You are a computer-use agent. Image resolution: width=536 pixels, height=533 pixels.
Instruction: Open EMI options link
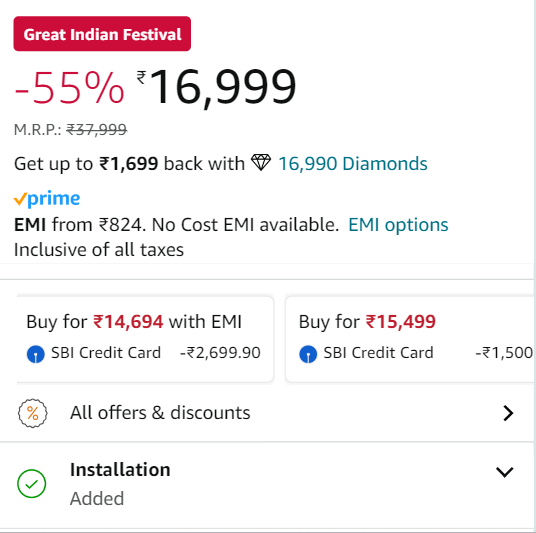point(398,225)
